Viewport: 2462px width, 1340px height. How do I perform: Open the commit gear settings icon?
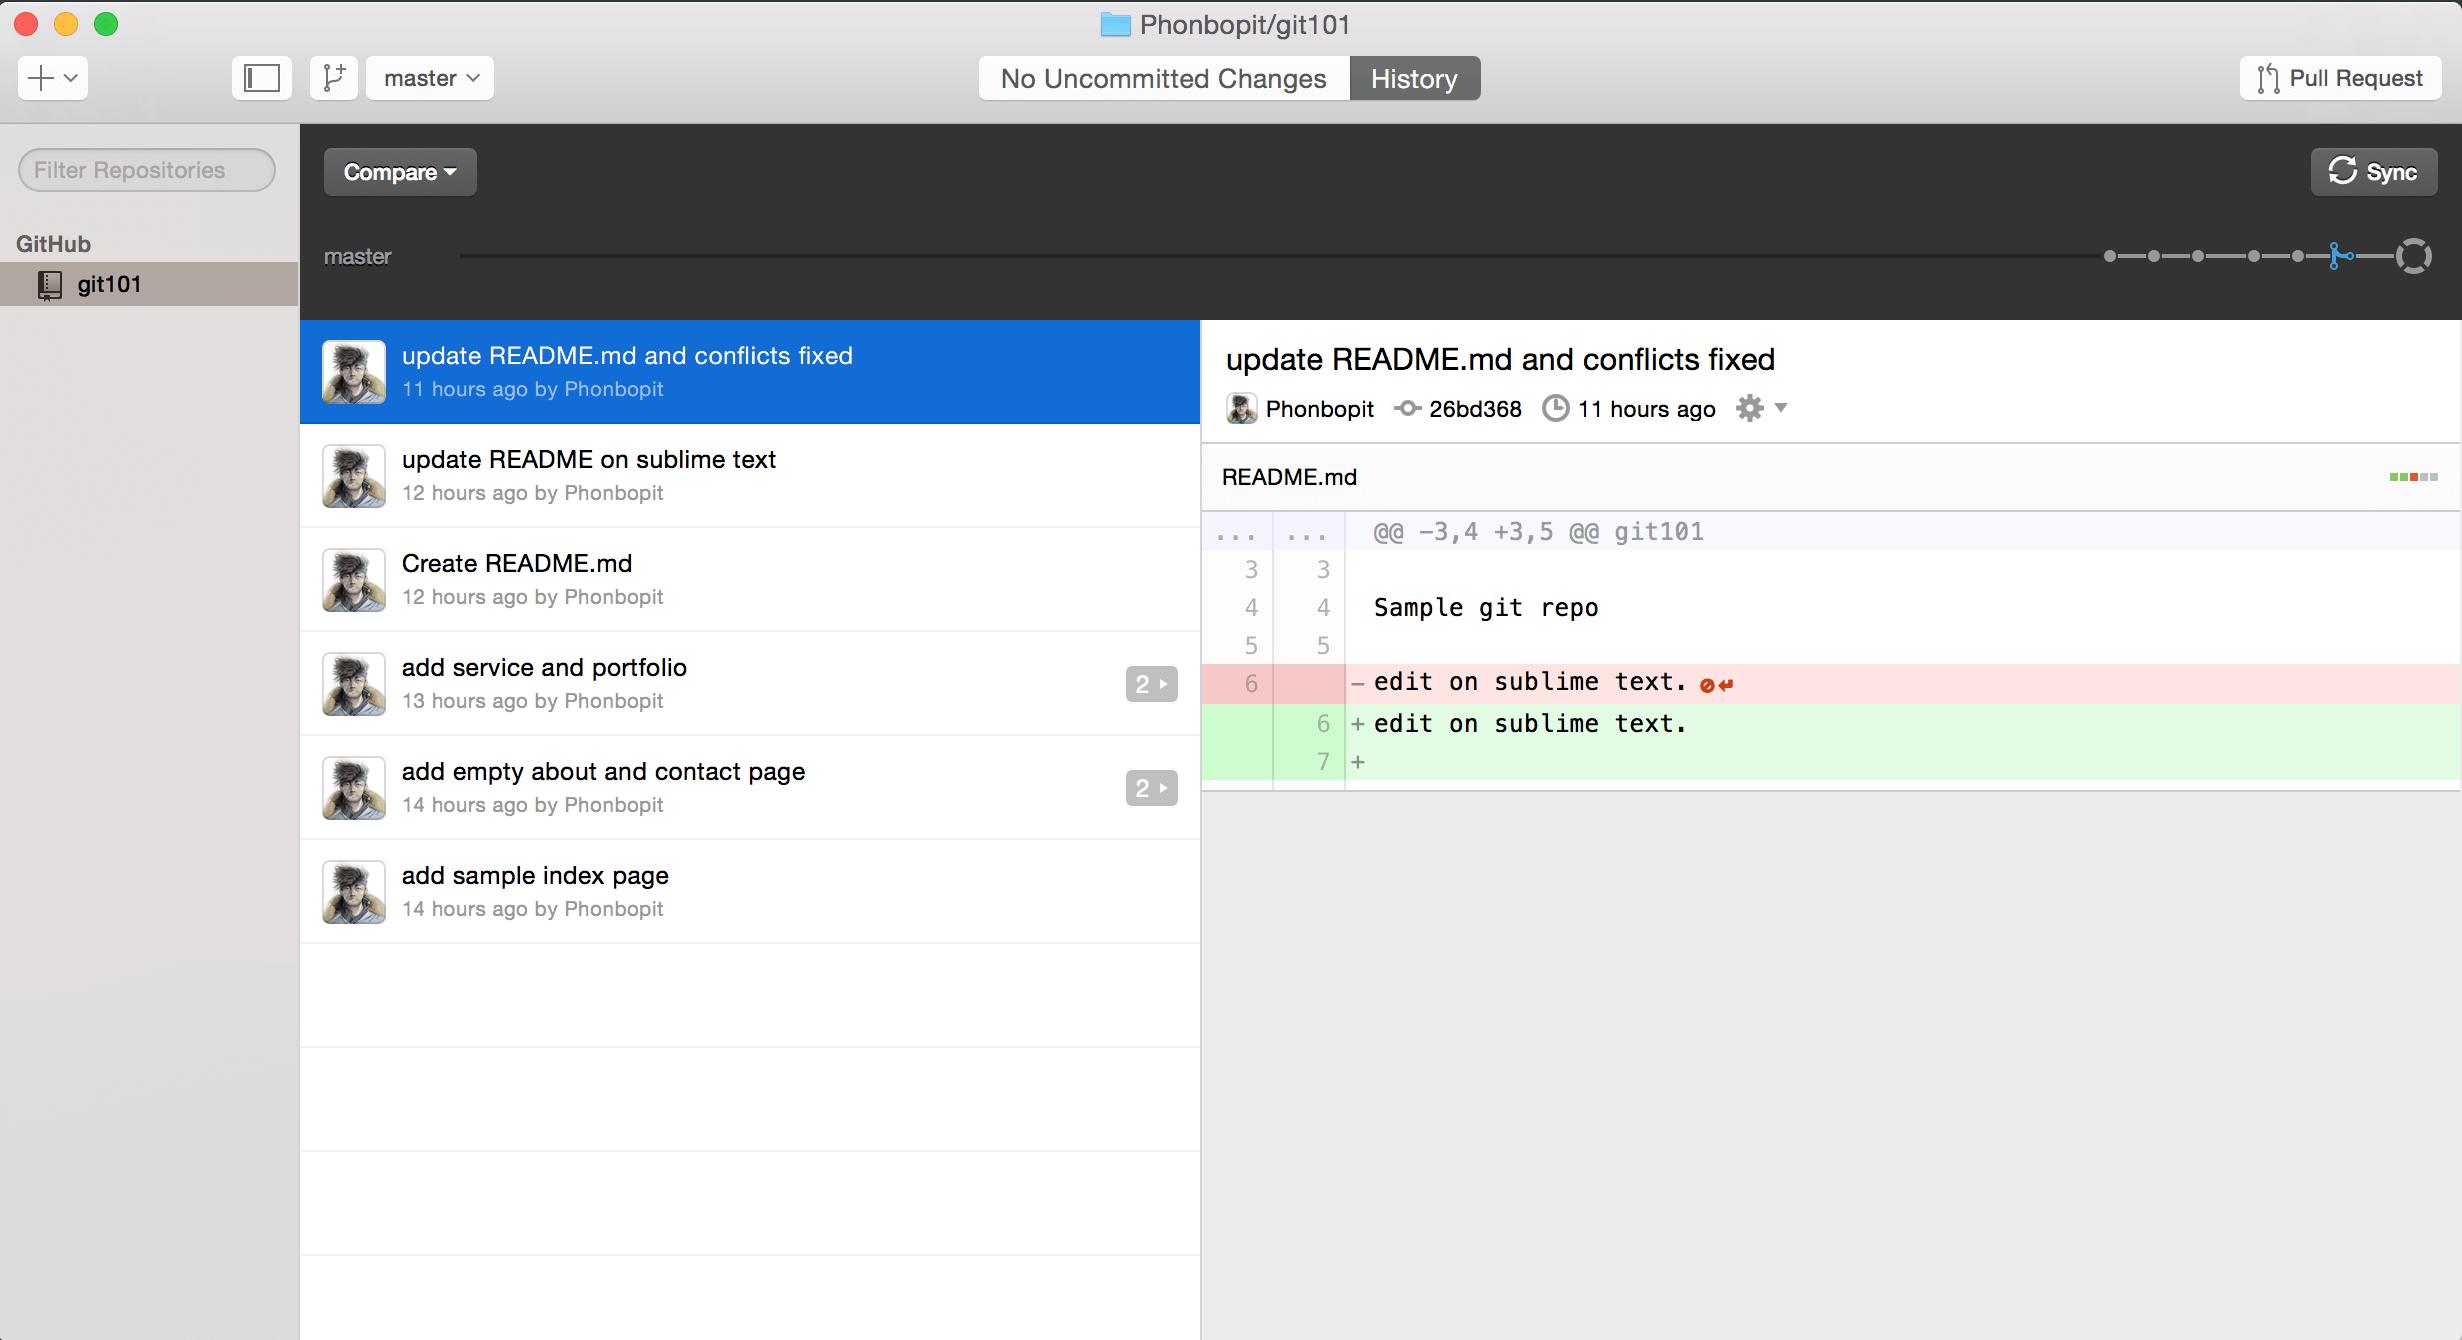click(x=1750, y=408)
